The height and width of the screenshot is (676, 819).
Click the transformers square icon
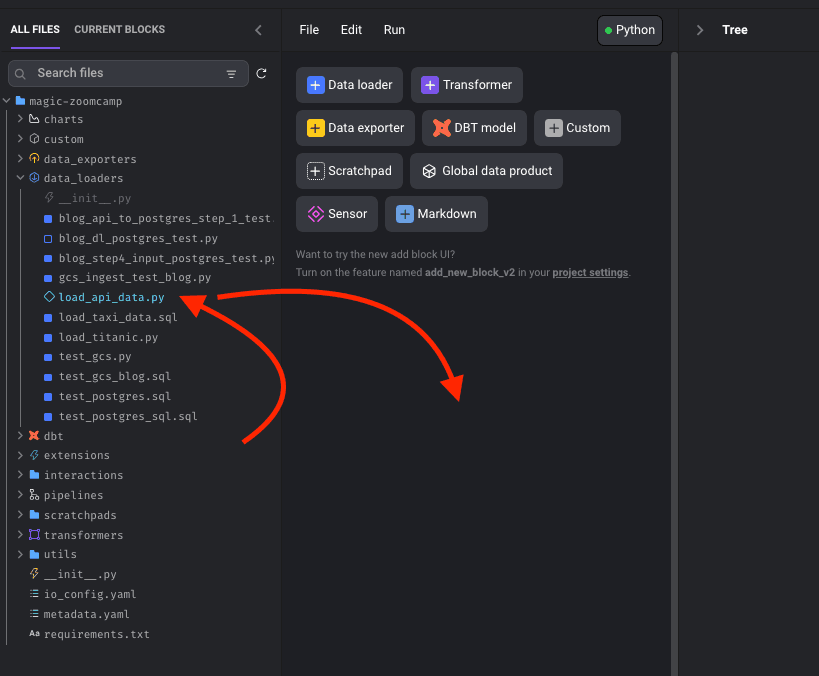(34, 534)
